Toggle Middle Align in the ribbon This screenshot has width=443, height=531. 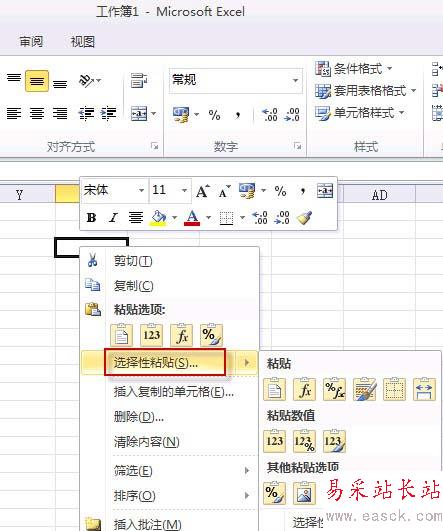(x=37, y=81)
